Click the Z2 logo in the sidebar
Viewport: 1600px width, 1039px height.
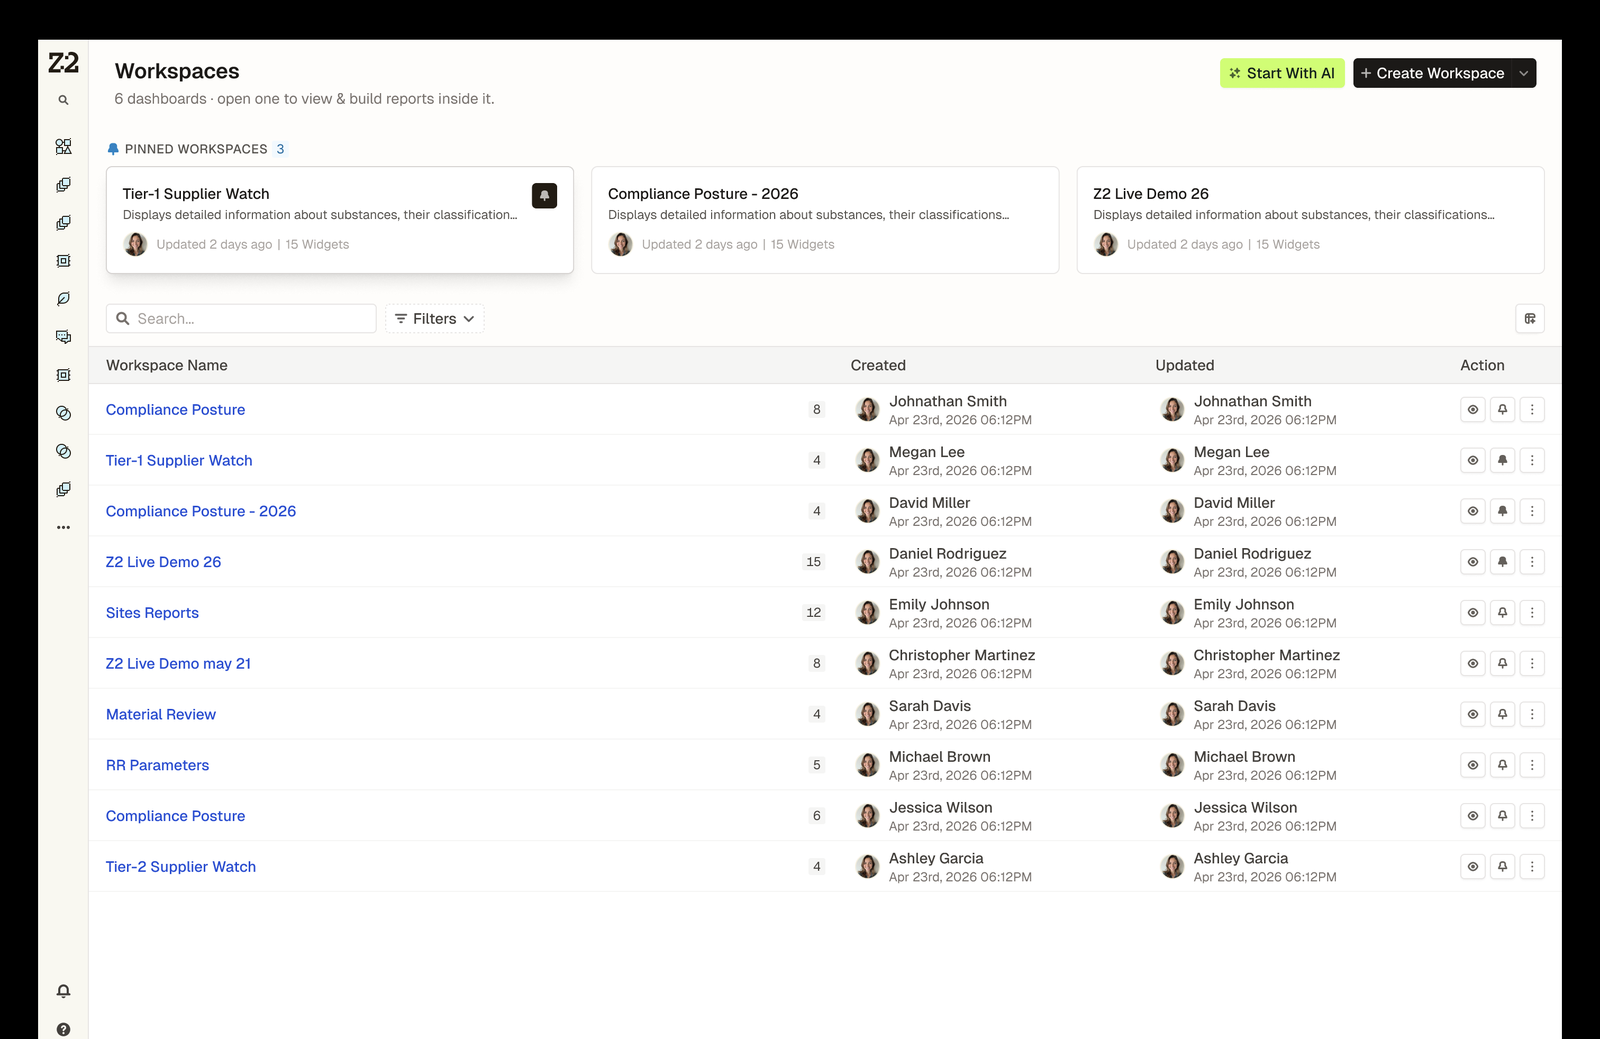coord(63,63)
